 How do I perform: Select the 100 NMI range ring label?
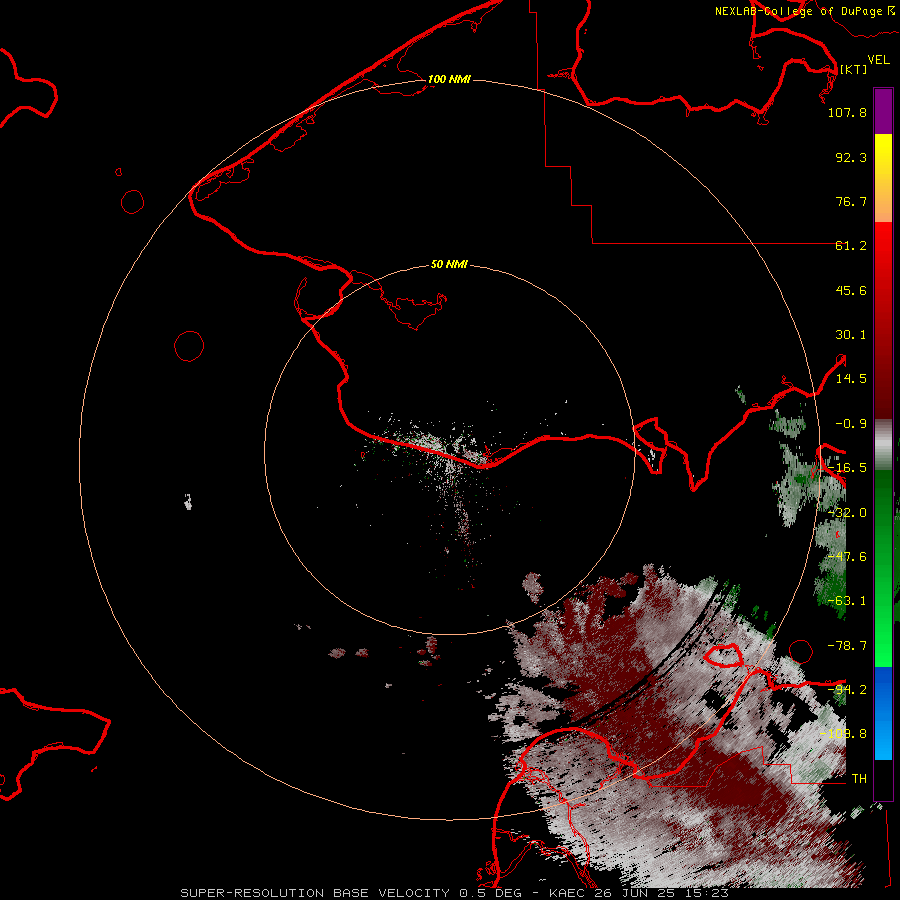coord(449,79)
